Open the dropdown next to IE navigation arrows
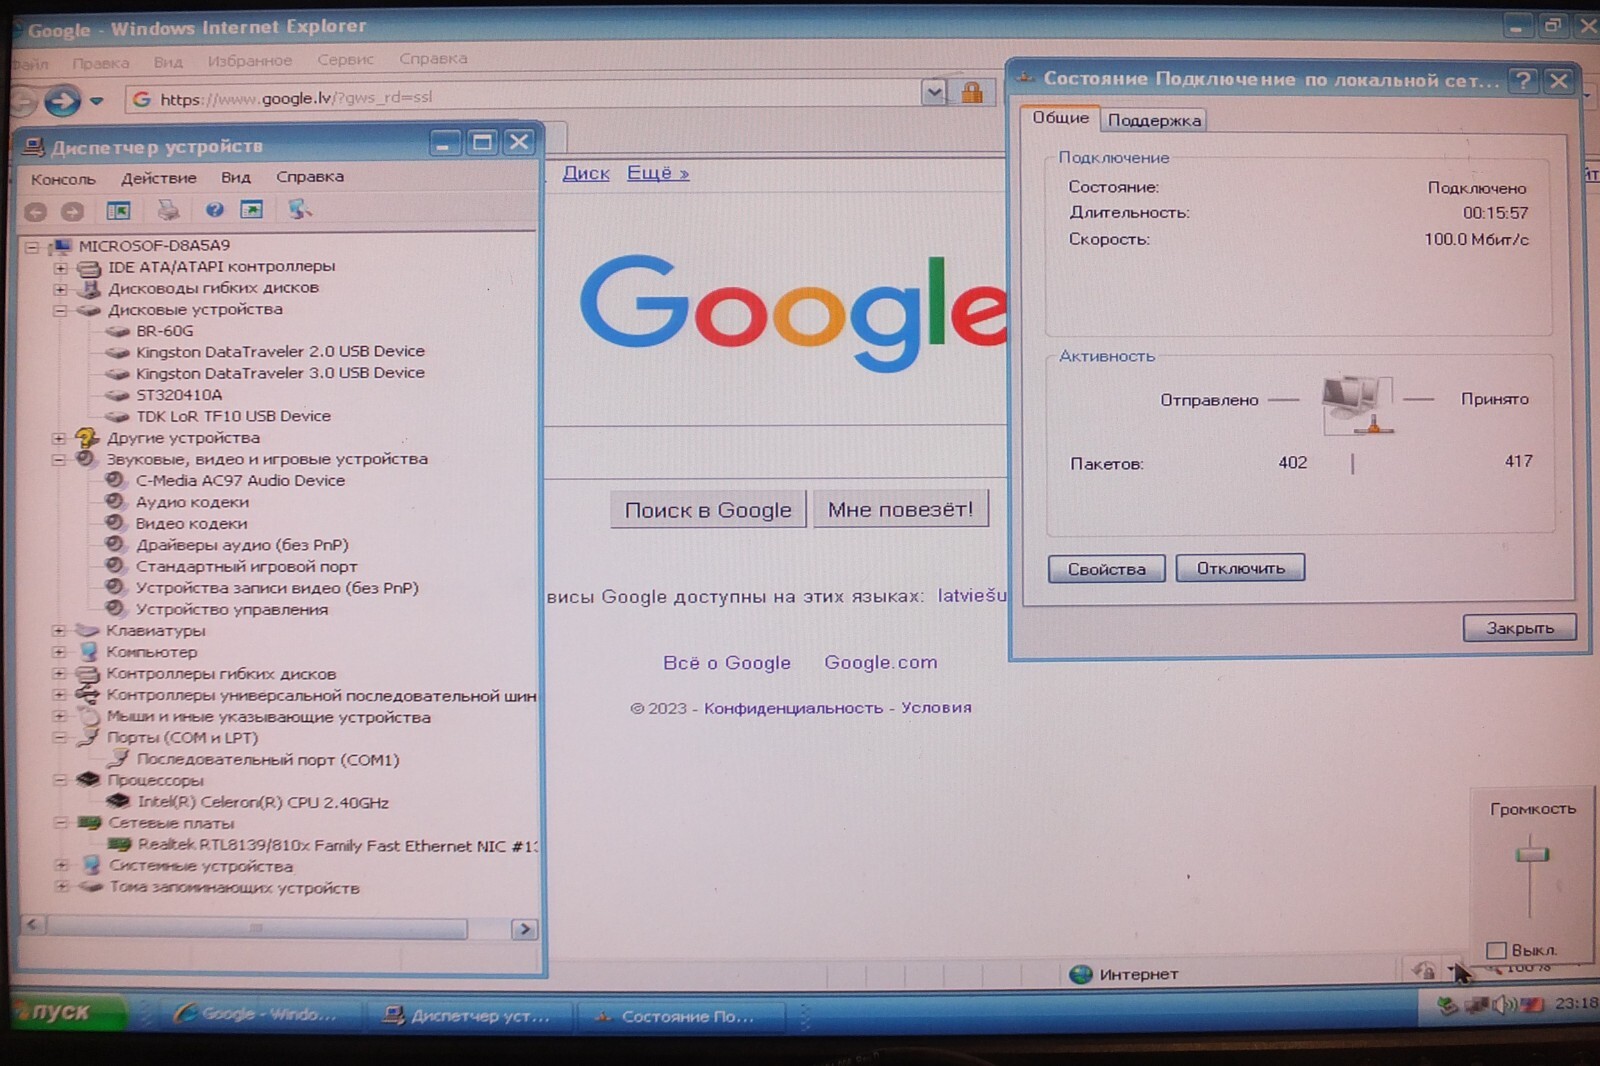 [x=96, y=101]
